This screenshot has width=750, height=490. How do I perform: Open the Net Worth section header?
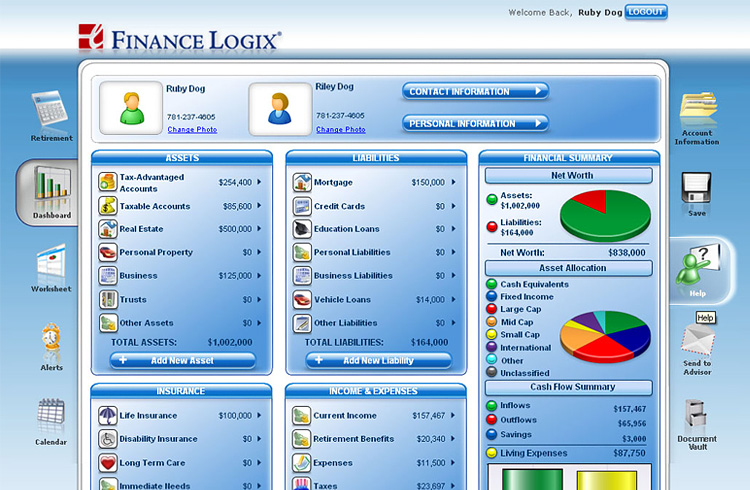[x=569, y=176]
